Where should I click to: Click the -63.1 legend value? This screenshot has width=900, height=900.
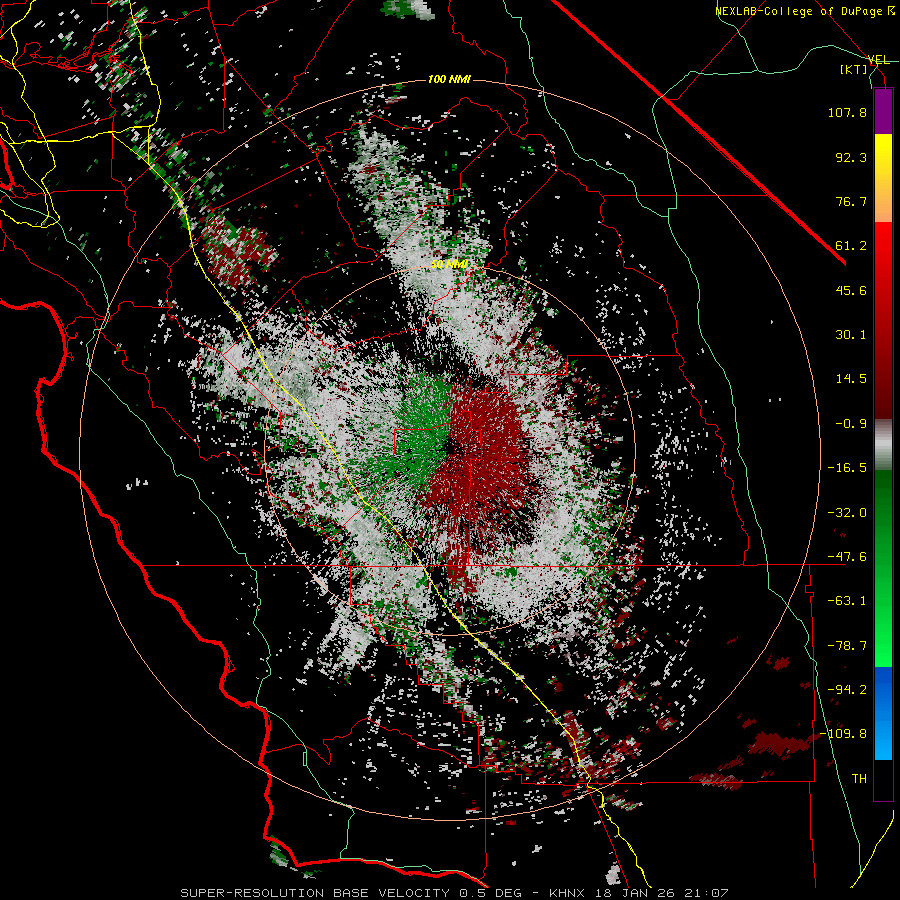[847, 601]
